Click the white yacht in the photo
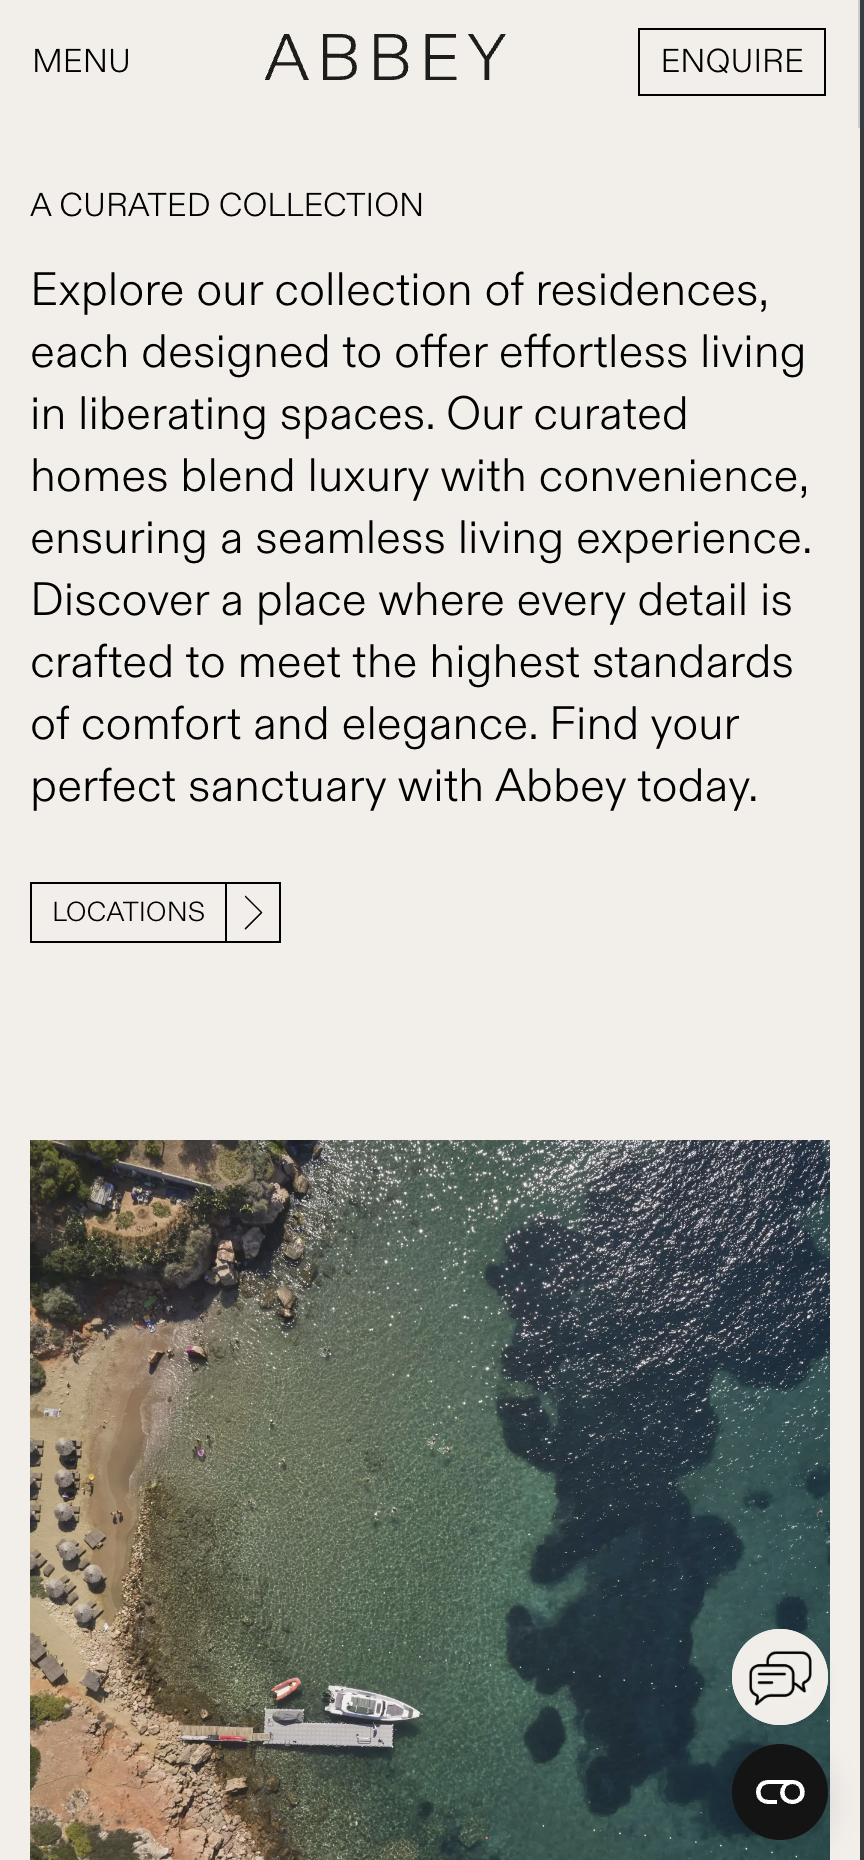 click(x=370, y=1703)
